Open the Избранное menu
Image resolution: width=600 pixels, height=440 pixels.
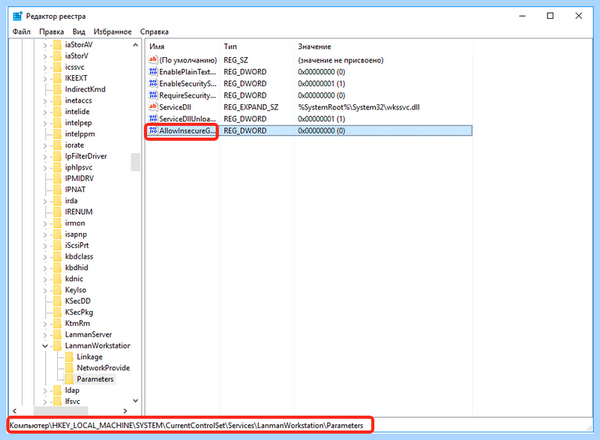pyautogui.click(x=112, y=32)
